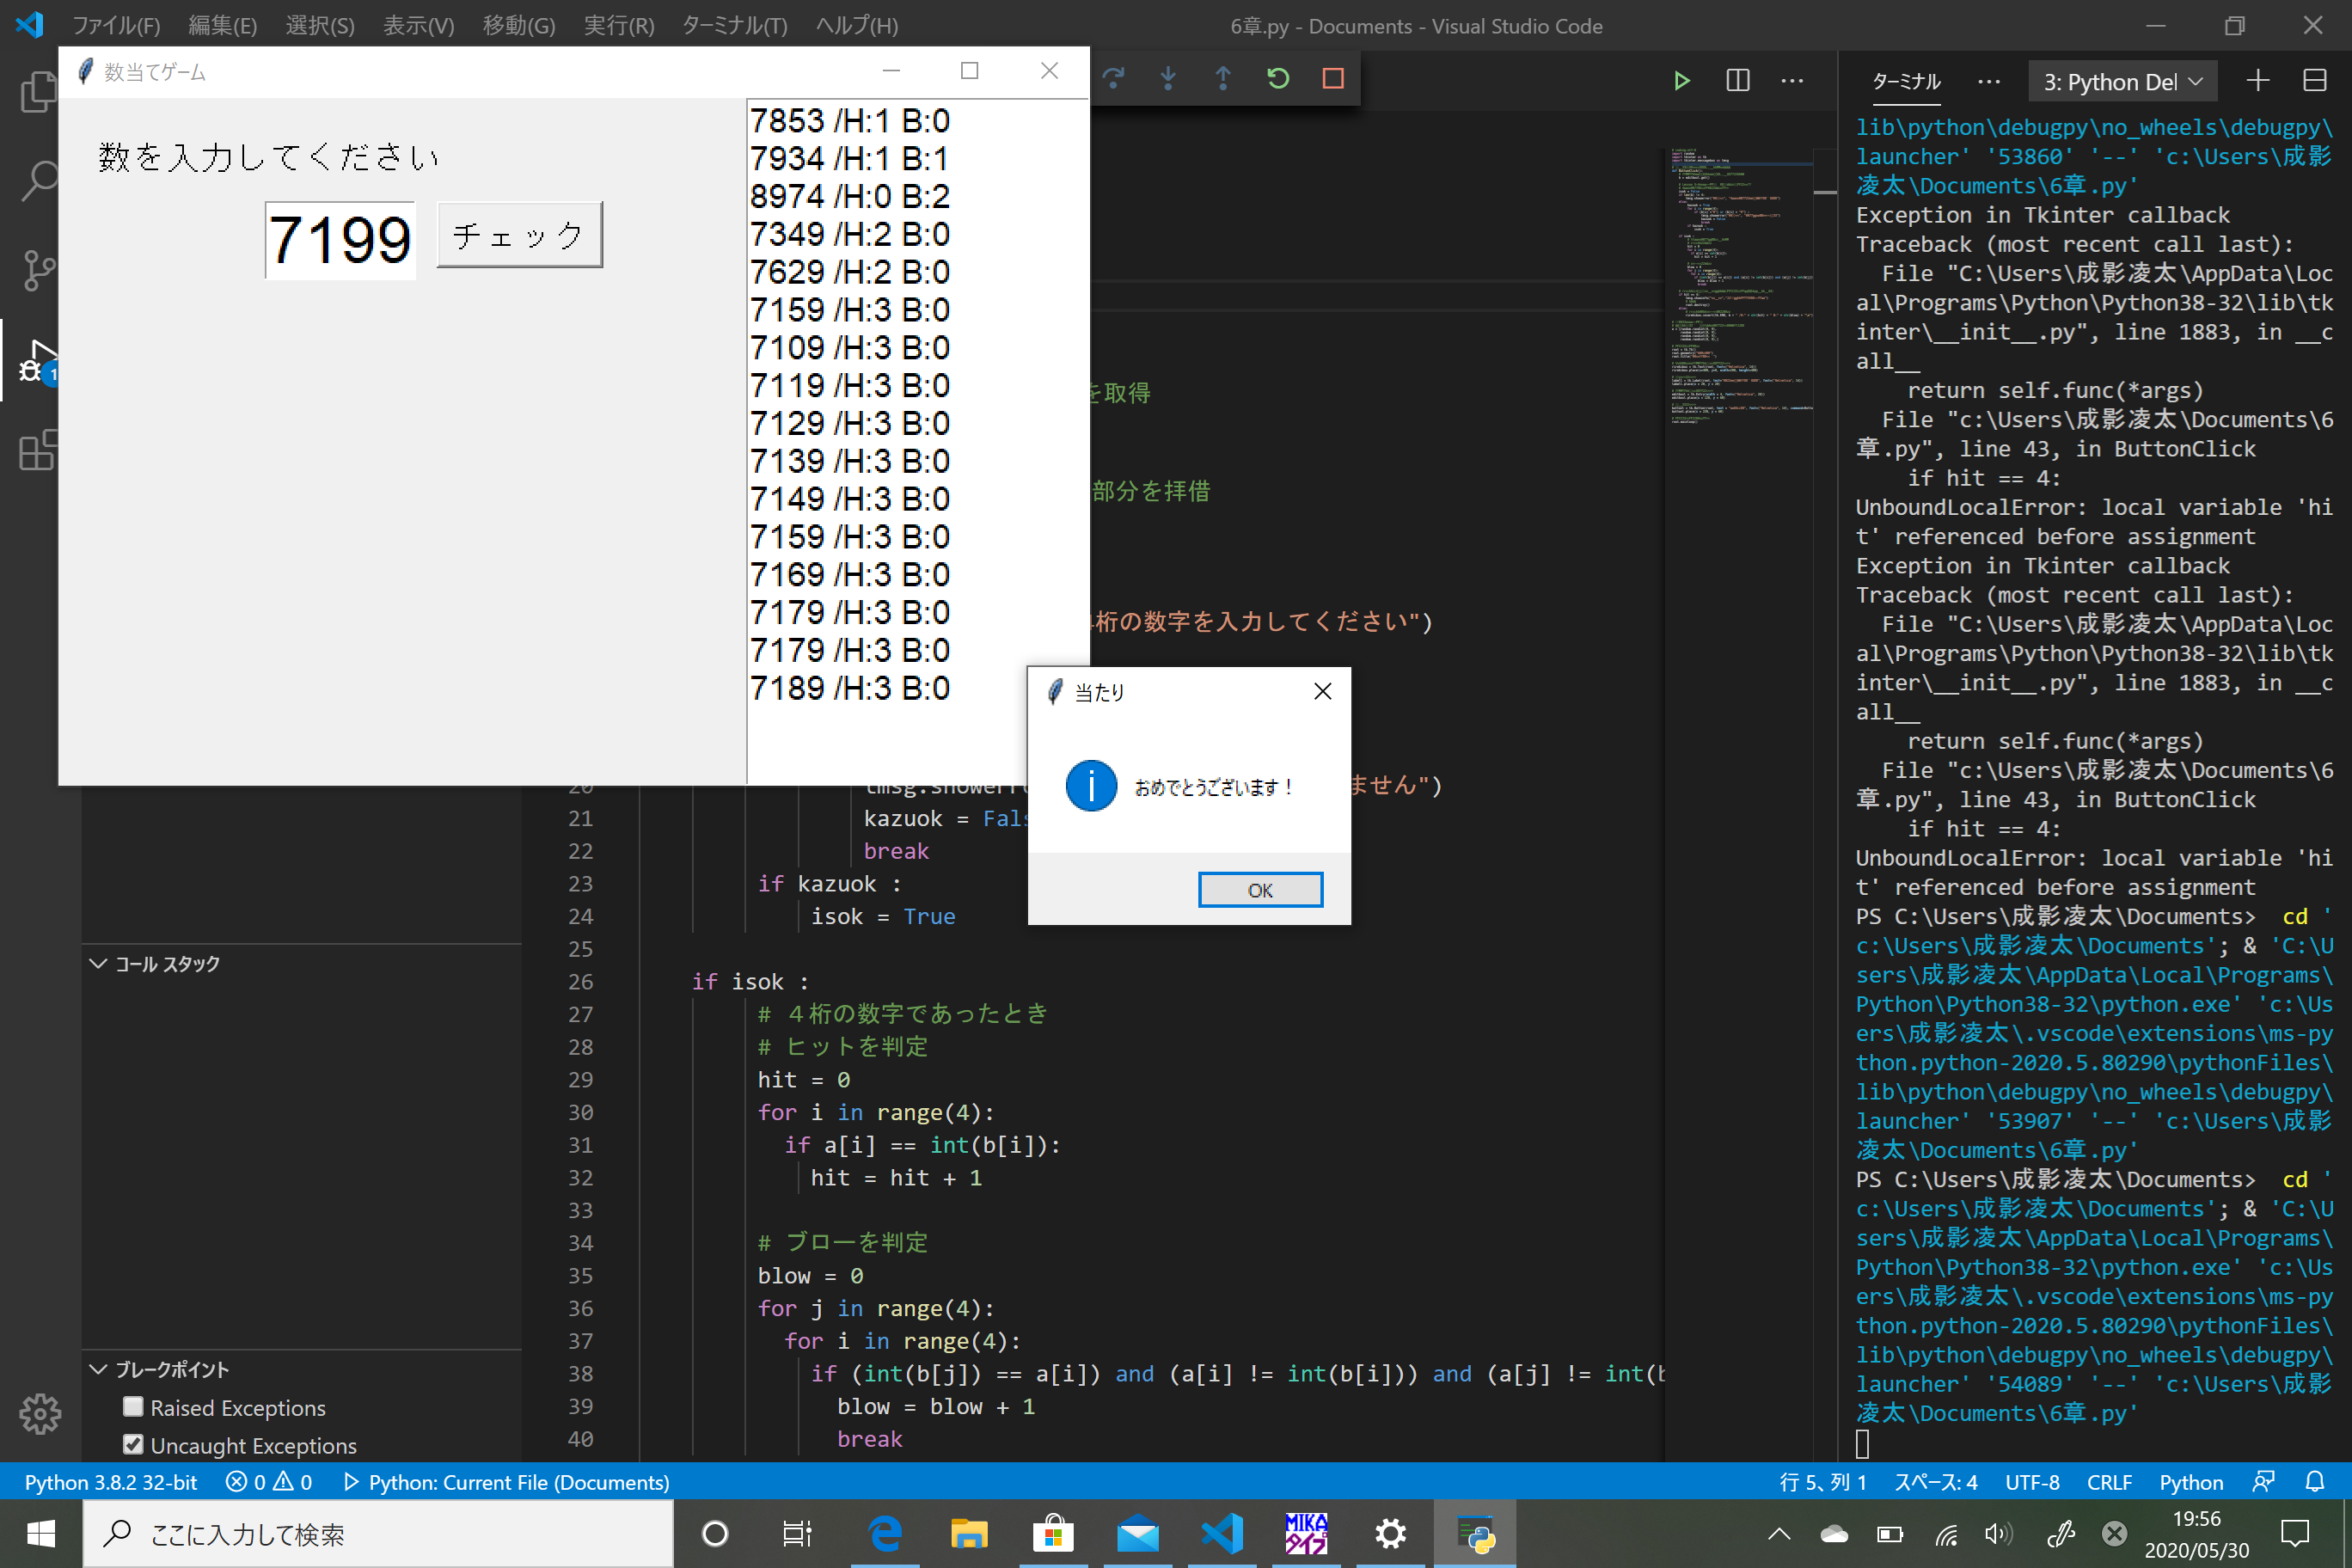
Task: Collapse the ブレークポイント section
Action: coord(98,1369)
